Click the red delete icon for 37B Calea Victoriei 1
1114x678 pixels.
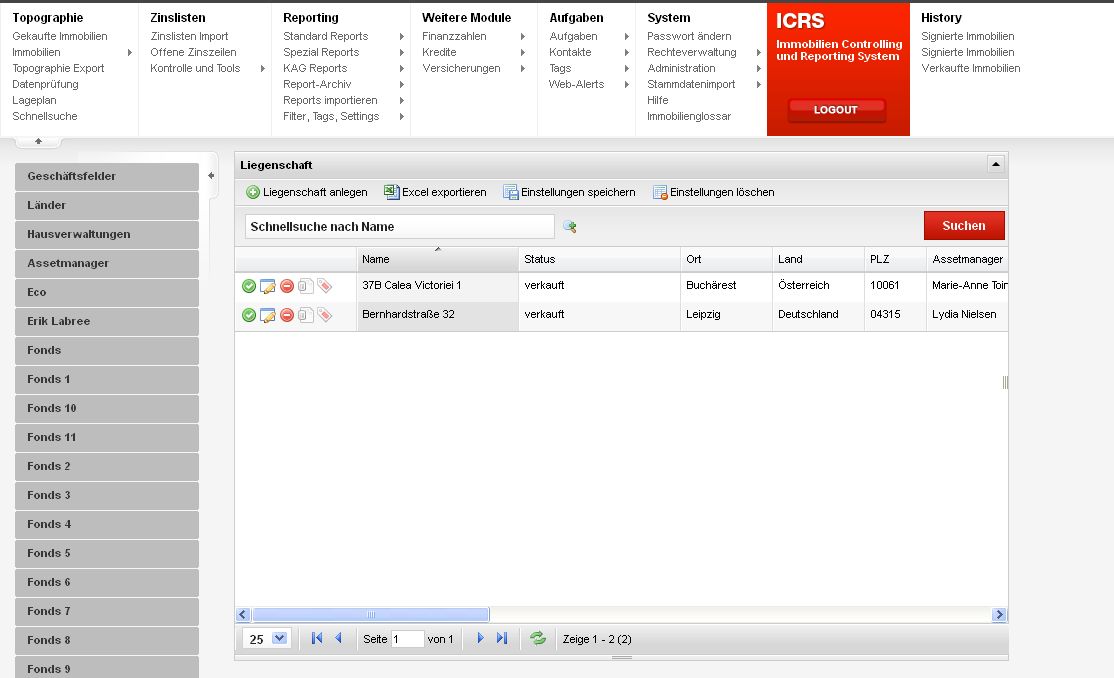tap(287, 286)
